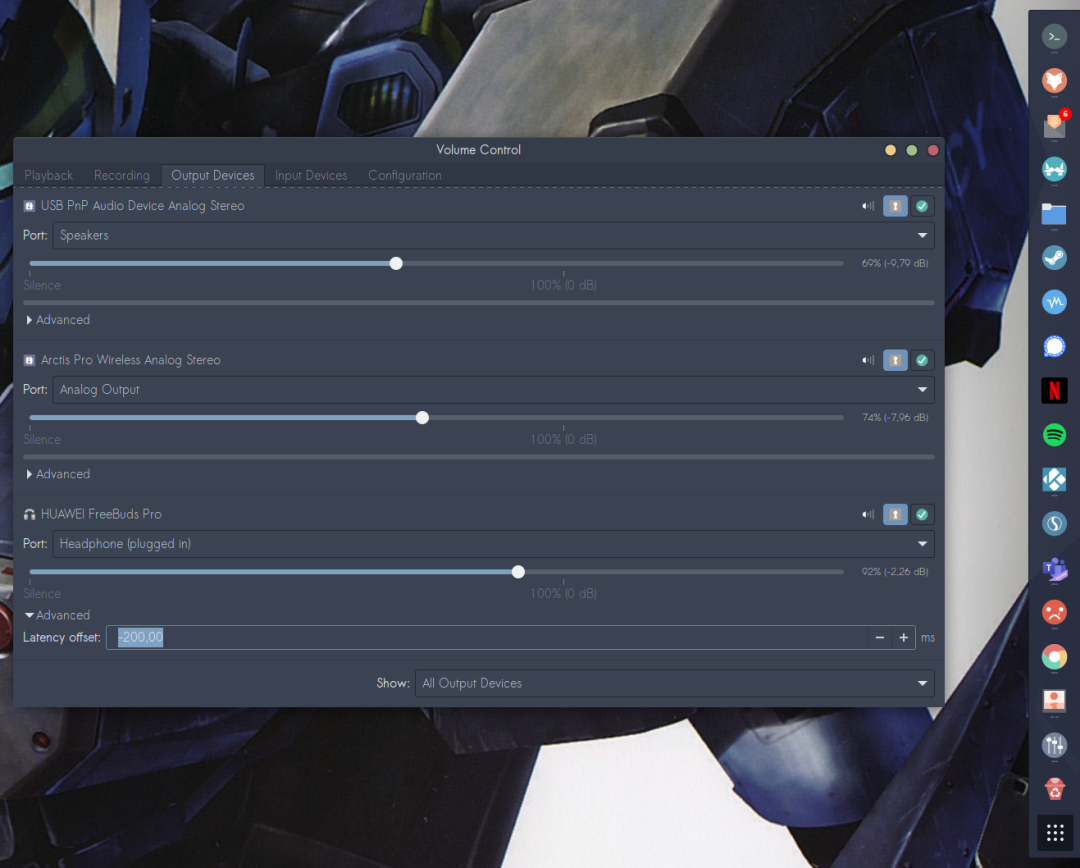The width and height of the screenshot is (1080, 868).
Task: Increase latency offset with plus button
Action: point(904,638)
